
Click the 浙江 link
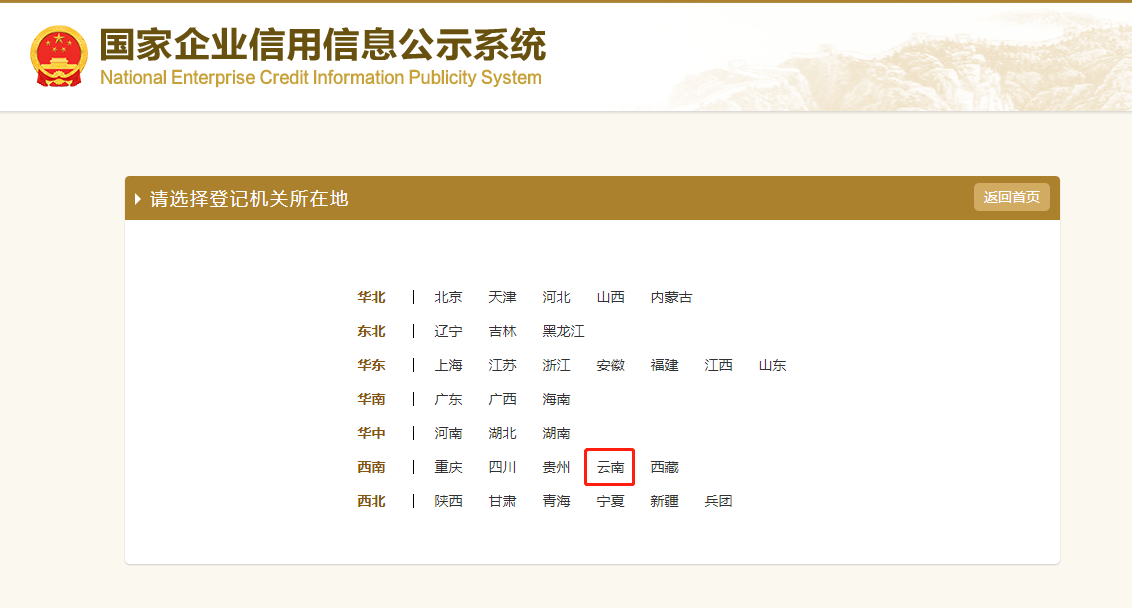557,365
